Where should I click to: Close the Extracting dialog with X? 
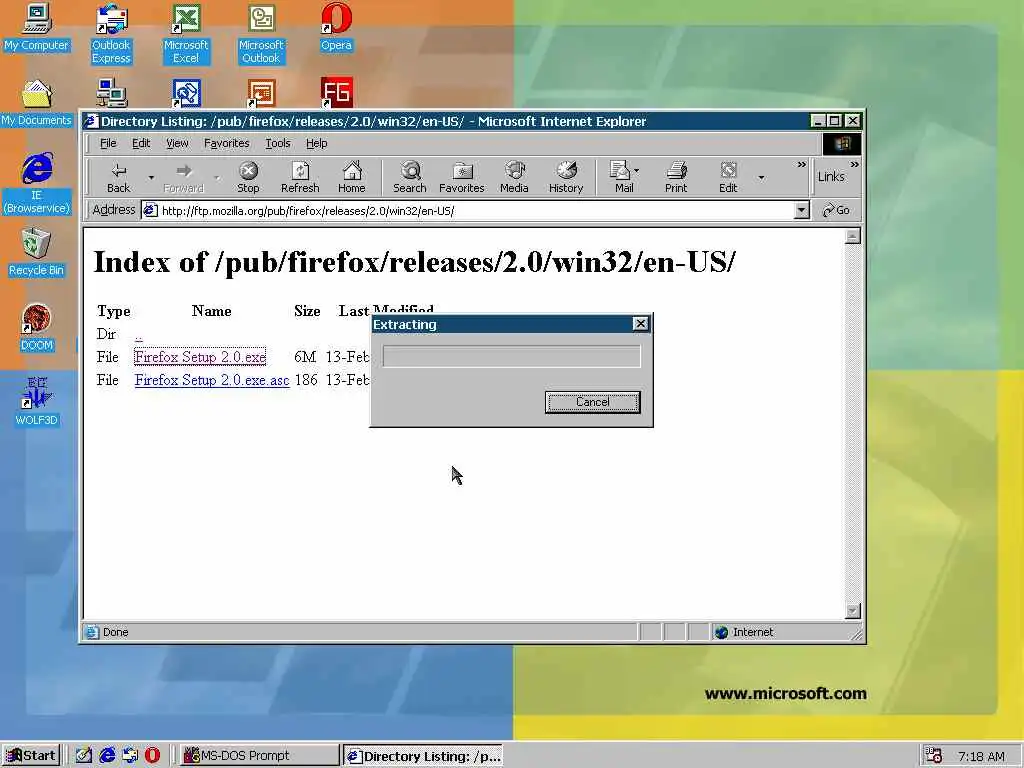click(641, 324)
